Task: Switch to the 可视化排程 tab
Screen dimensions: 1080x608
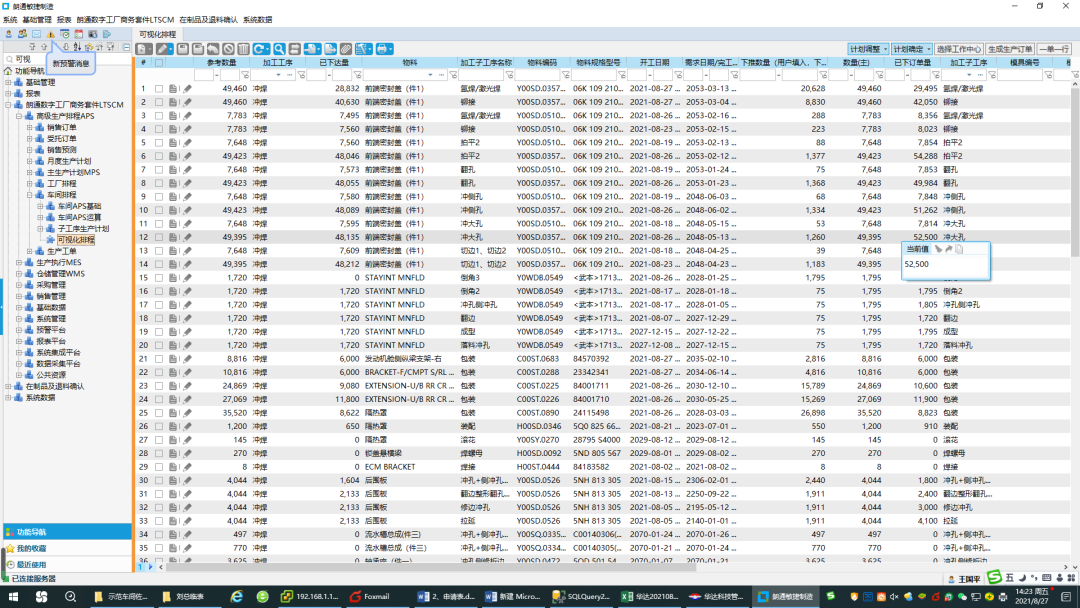Action: (162, 34)
